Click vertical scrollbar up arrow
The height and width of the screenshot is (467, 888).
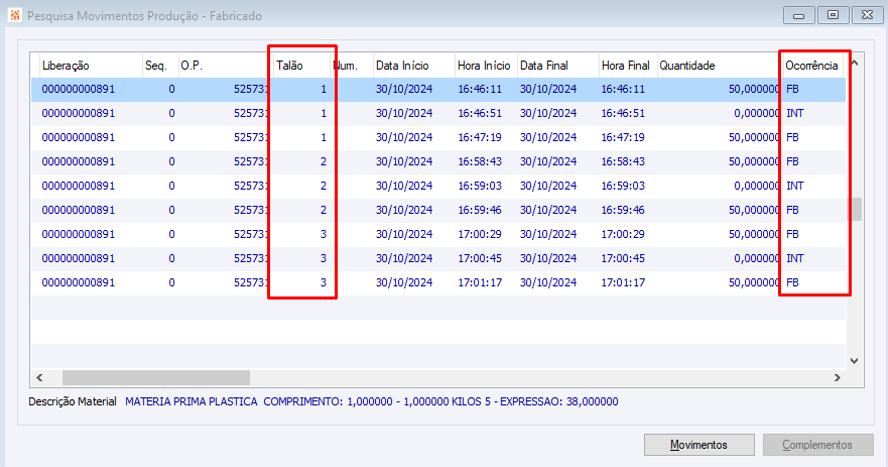(x=855, y=63)
